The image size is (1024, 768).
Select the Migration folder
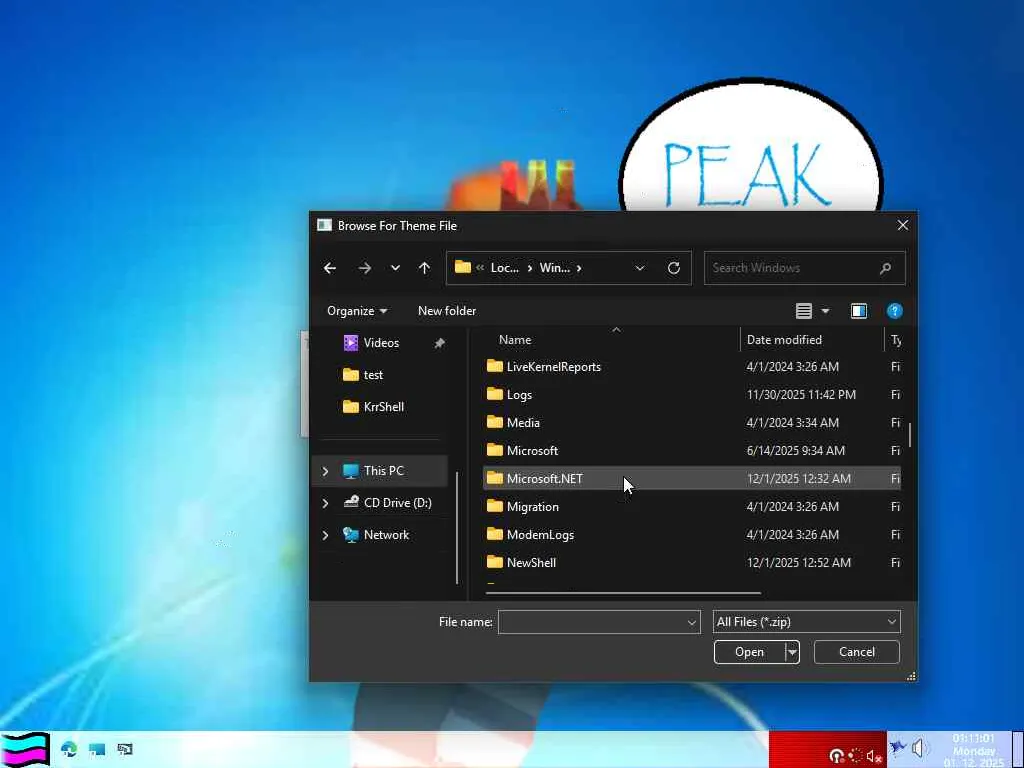(532, 507)
